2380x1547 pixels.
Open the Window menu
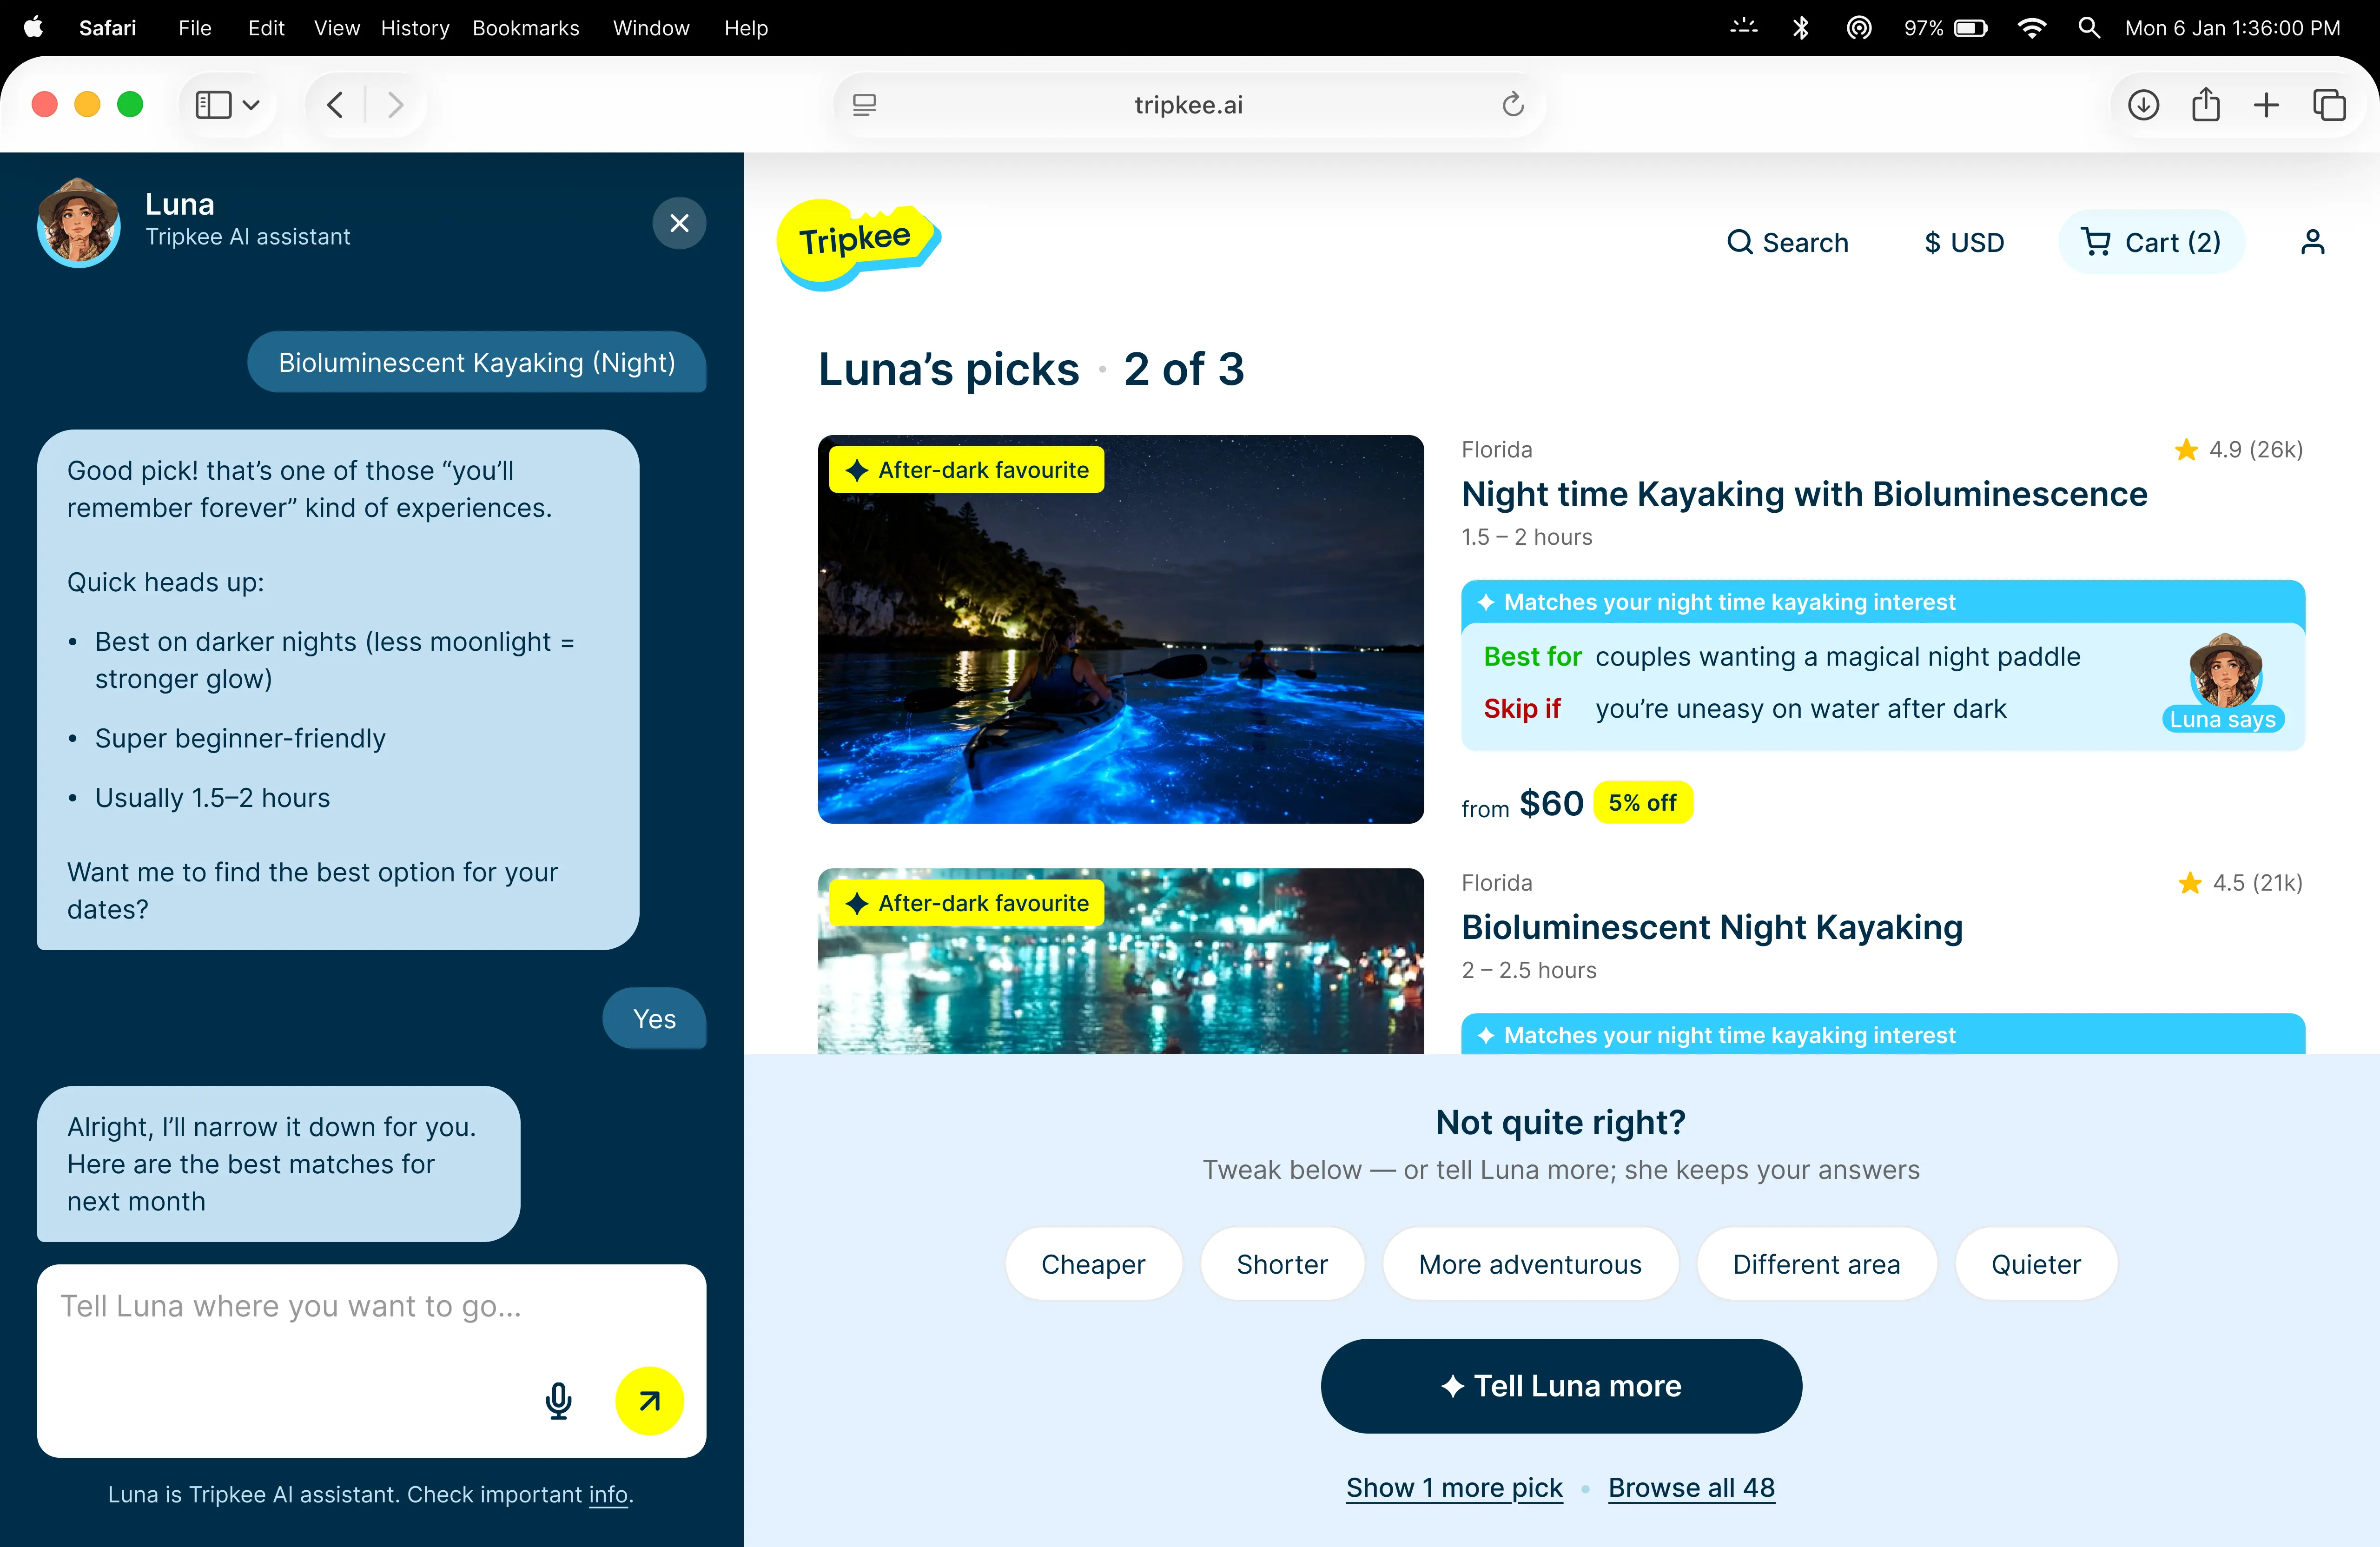click(651, 27)
